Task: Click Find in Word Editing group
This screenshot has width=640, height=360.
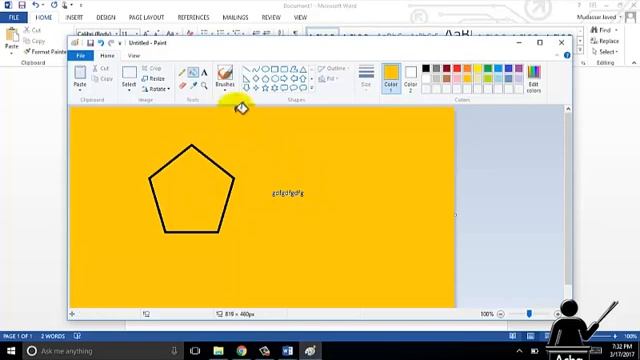Action: click(x=601, y=30)
